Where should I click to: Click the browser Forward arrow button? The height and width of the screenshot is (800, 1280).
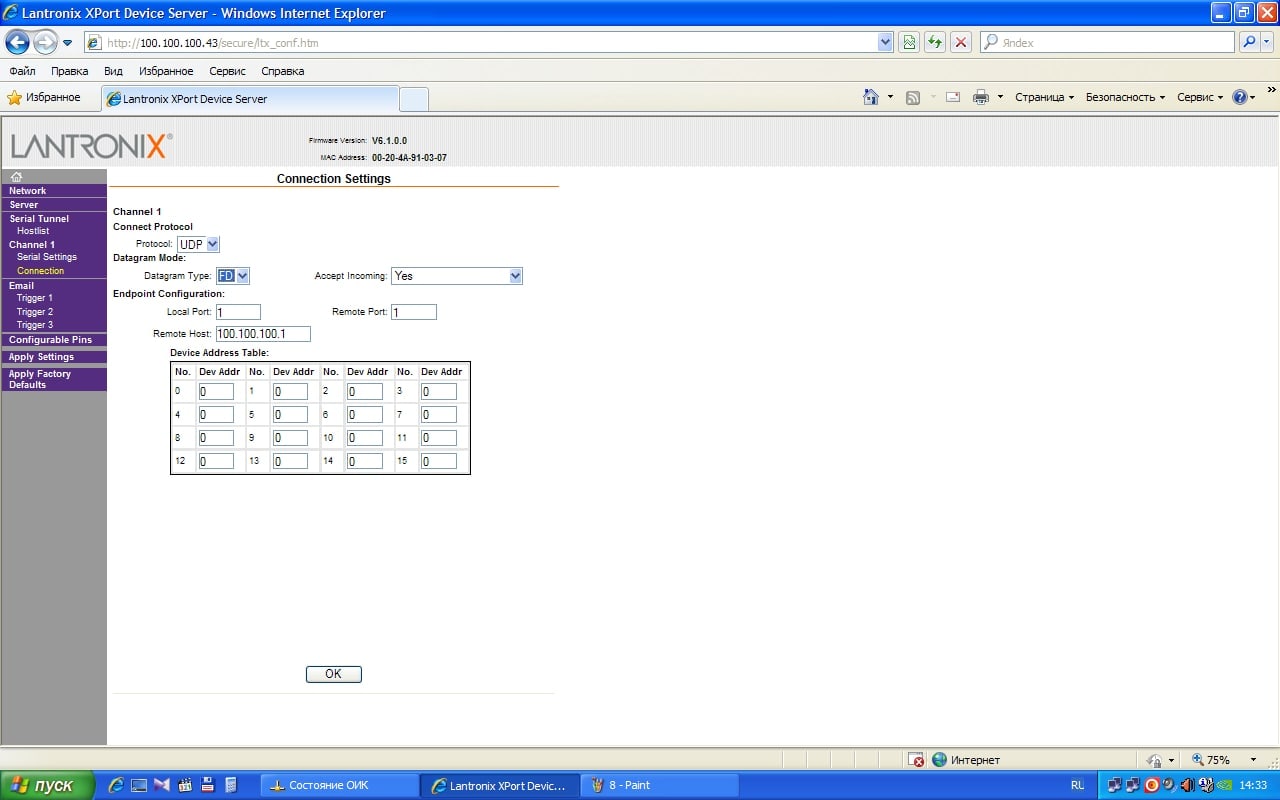[45, 42]
